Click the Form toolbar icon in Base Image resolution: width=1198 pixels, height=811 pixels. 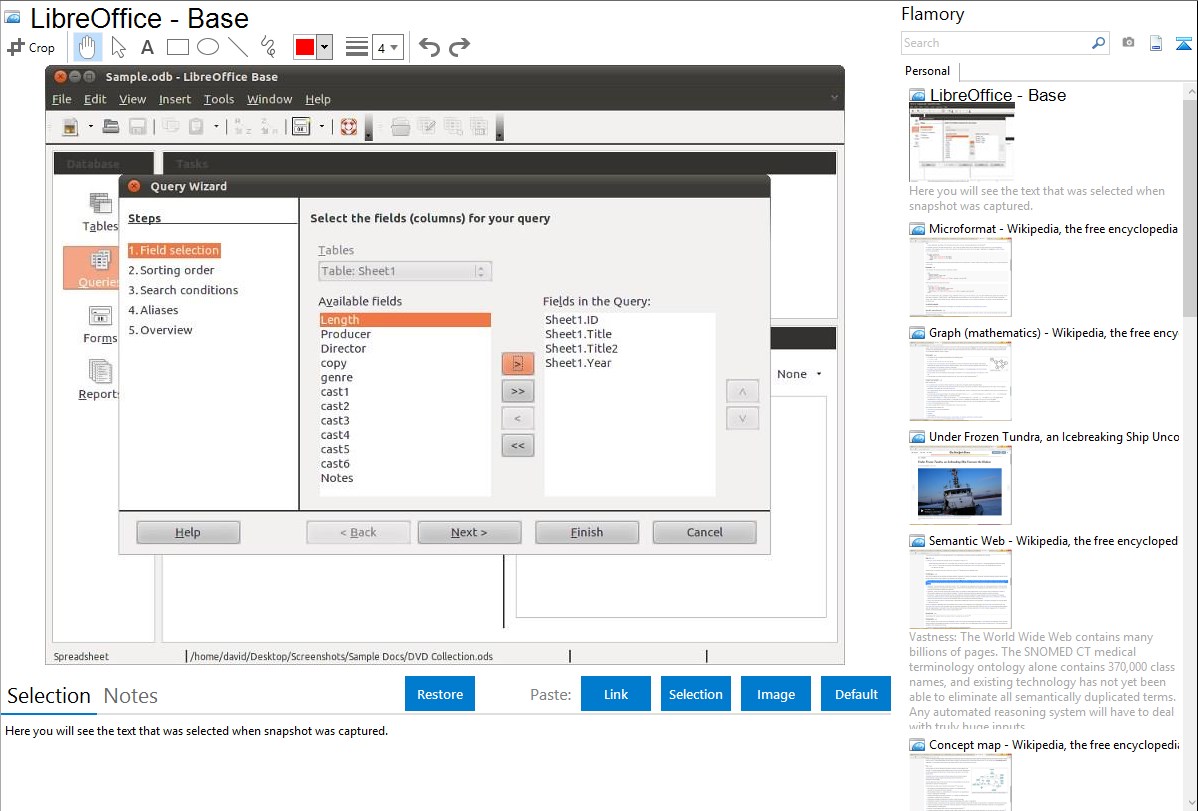[x=302, y=127]
